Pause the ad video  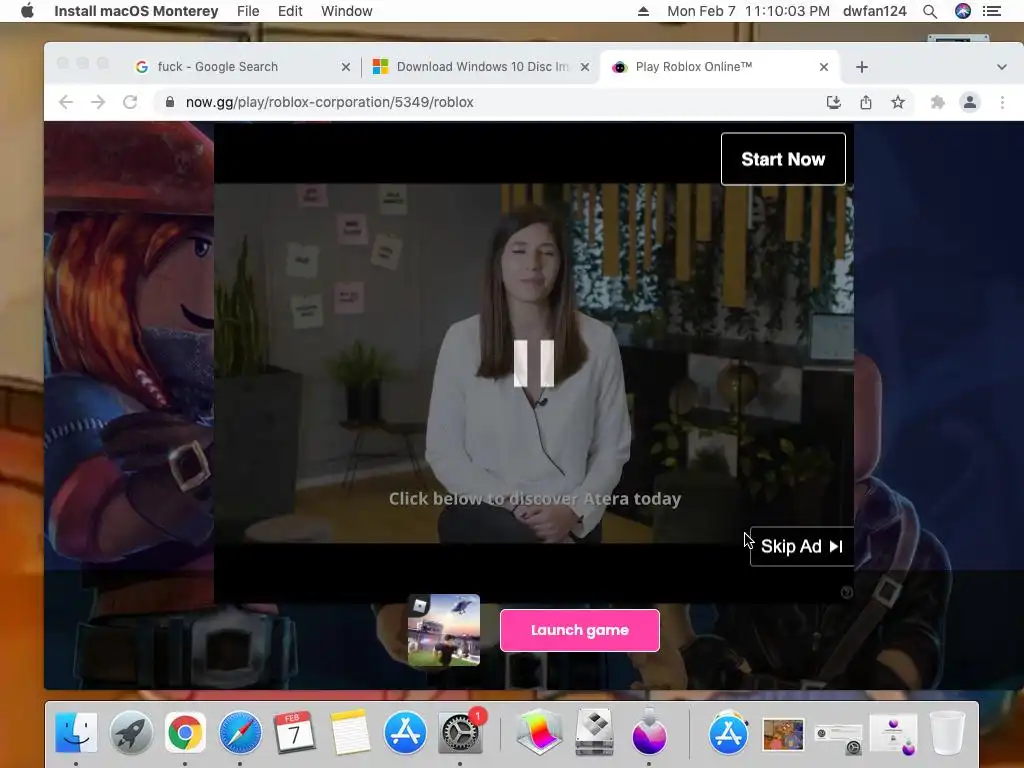coord(534,364)
